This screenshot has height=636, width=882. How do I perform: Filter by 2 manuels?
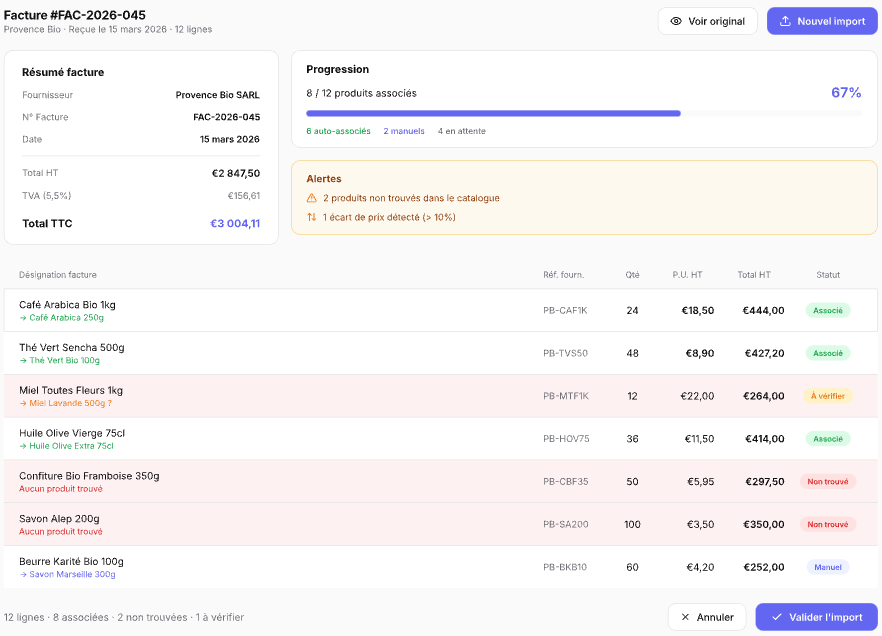pos(404,130)
